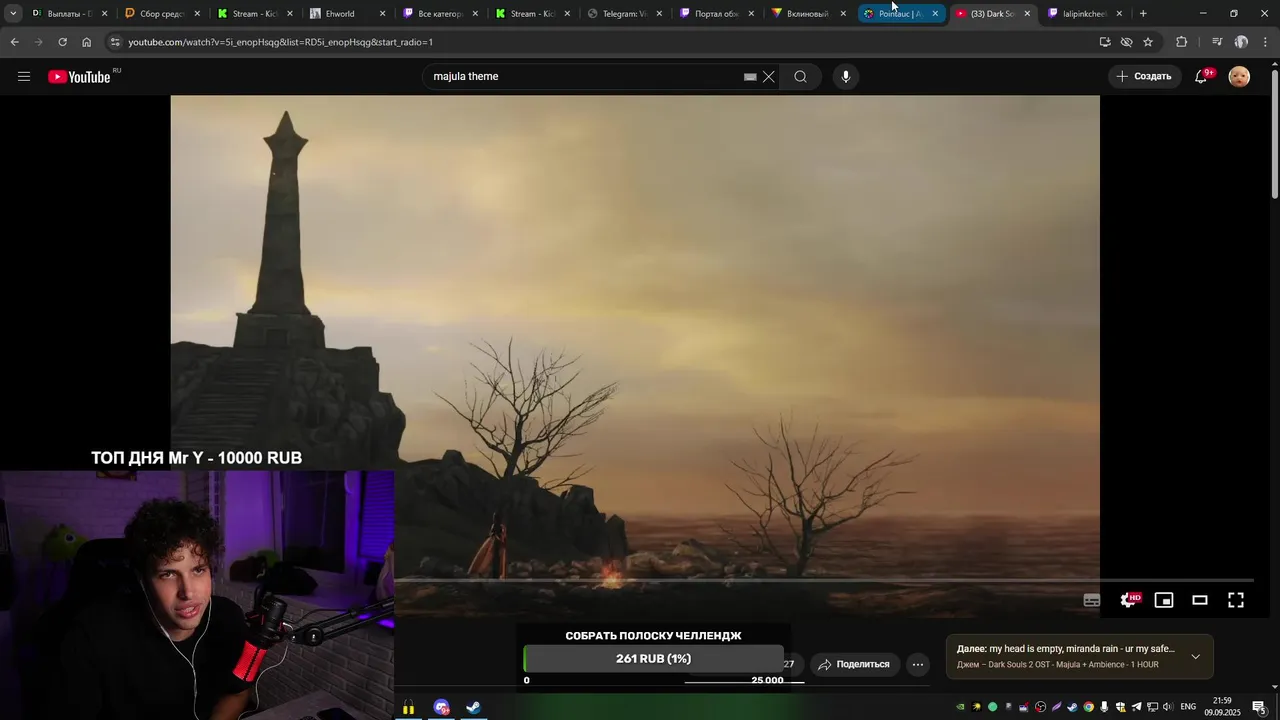Image resolution: width=1280 pixels, height=720 pixels.
Task: Click the install app icon in address bar
Action: (1105, 42)
